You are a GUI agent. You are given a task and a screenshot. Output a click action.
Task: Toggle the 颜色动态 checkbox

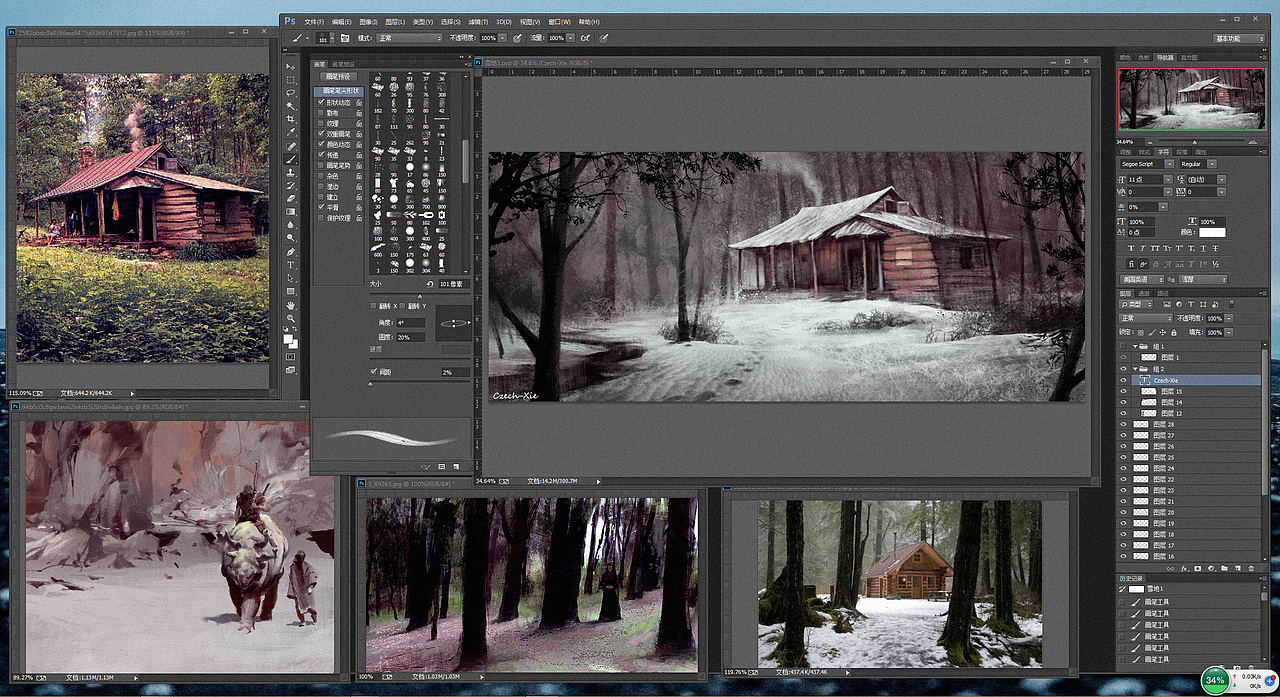coord(321,145)
